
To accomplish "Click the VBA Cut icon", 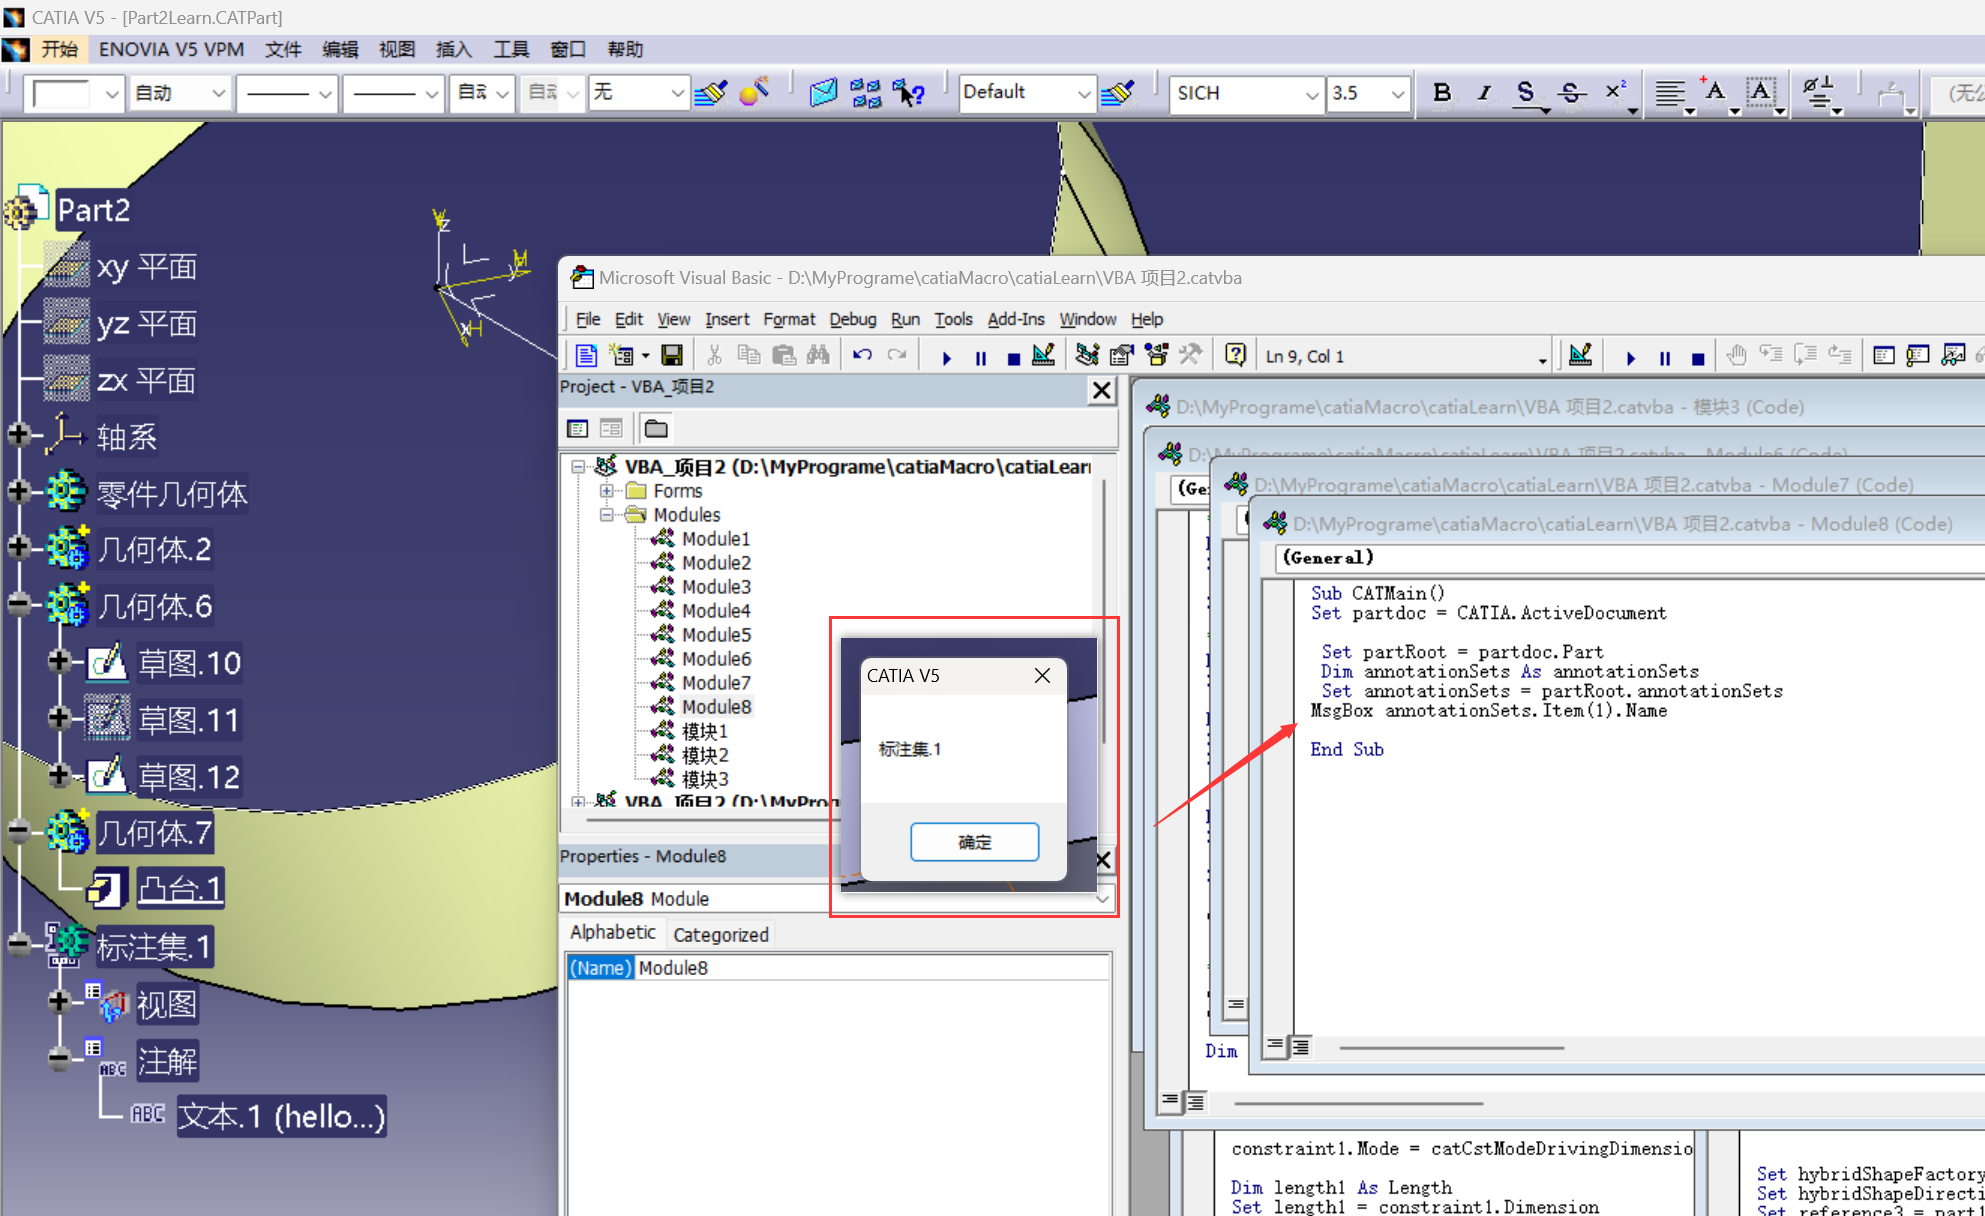I will point(714,355).
